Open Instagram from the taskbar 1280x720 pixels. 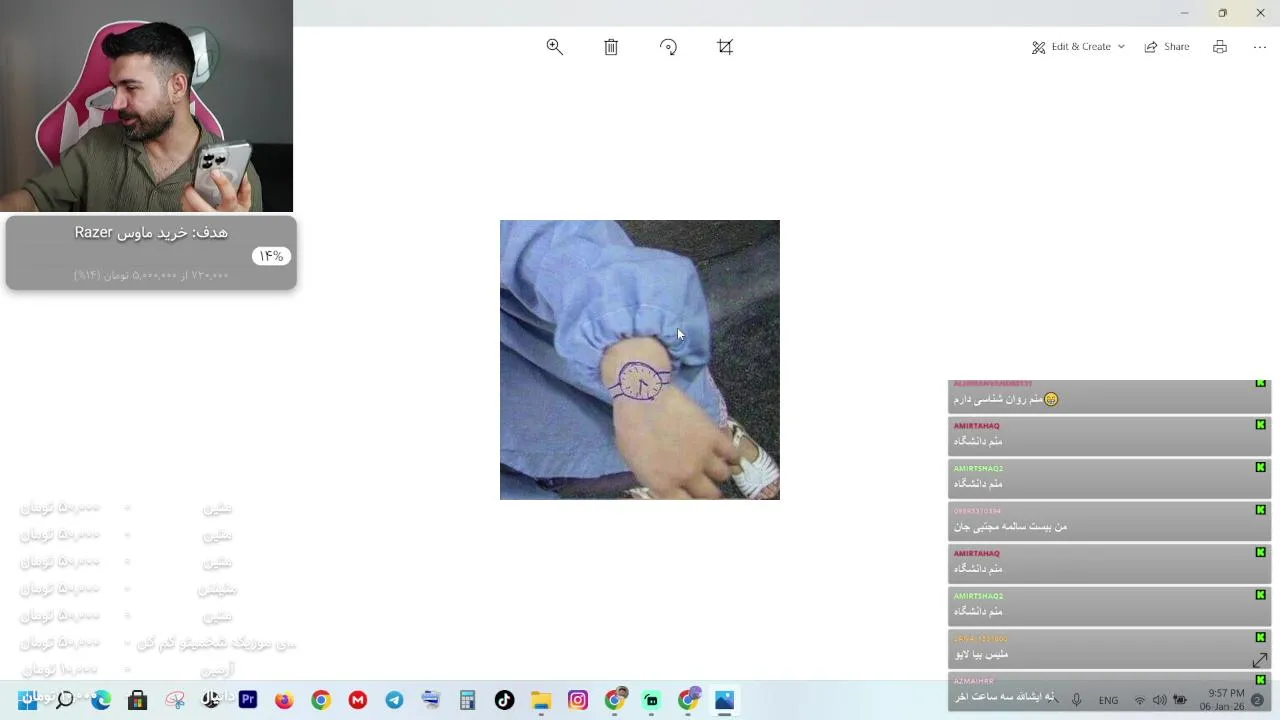pos(578,700)
